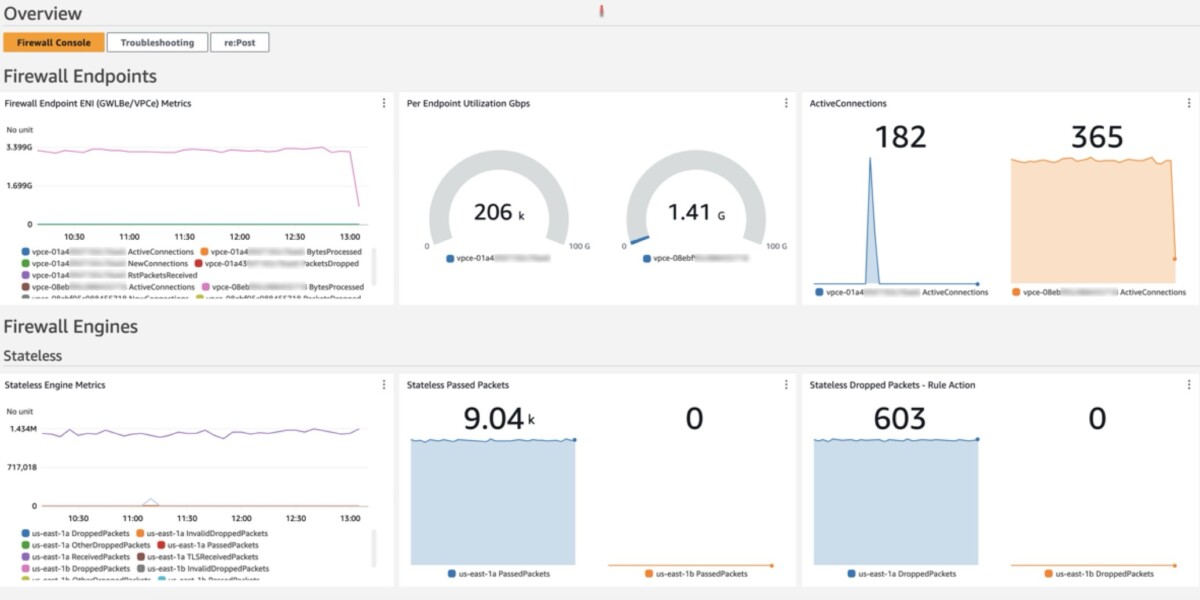Open Stateless Passed Packets widget options

[x=786, y=385]
